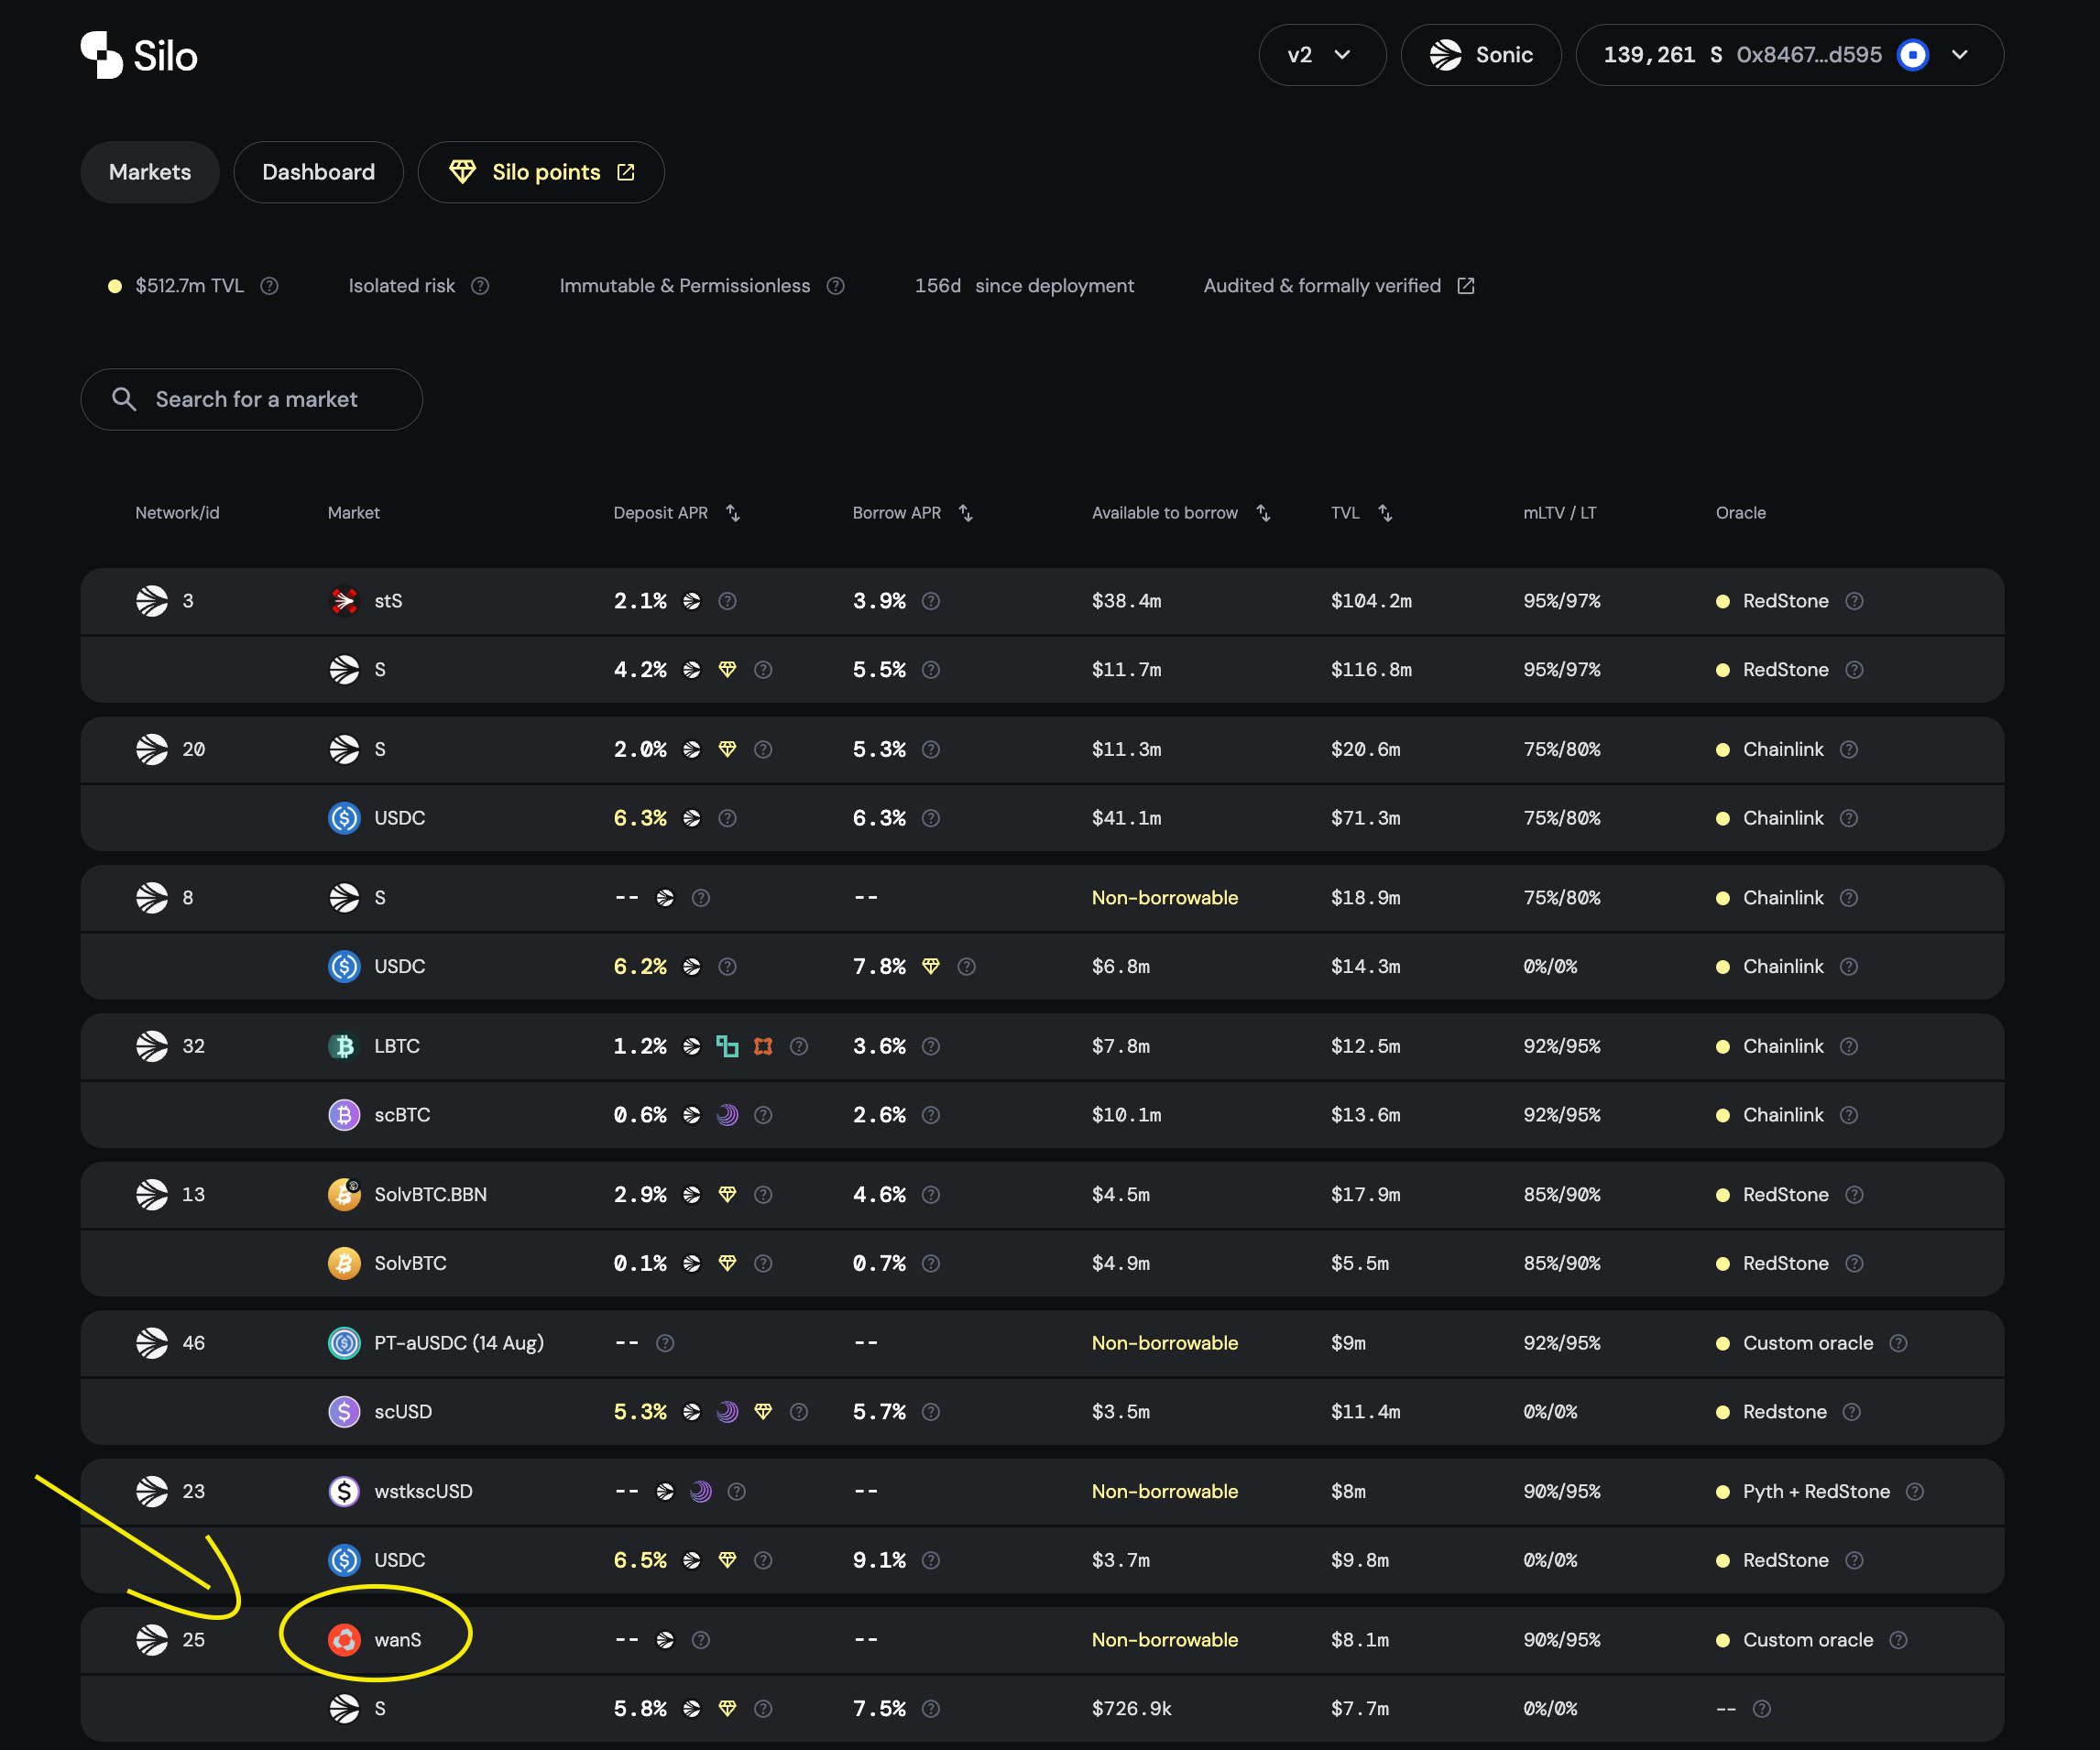The height and width of the screenshot is (1750, 2100).
Task: Click the Silo logo
Action: click(139, 55)
